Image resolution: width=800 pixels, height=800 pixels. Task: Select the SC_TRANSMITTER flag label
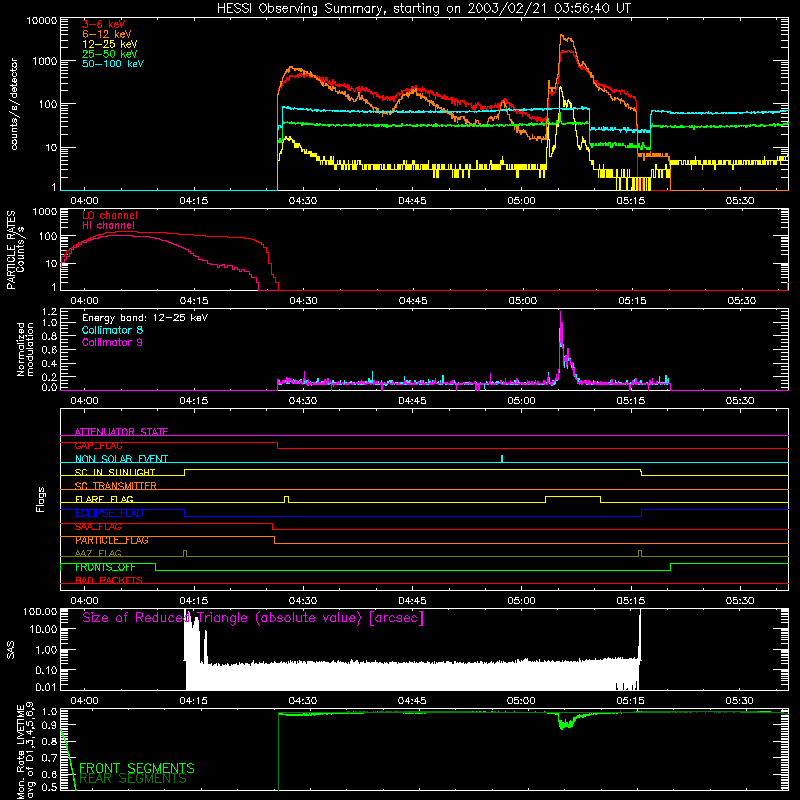point(116,486)
